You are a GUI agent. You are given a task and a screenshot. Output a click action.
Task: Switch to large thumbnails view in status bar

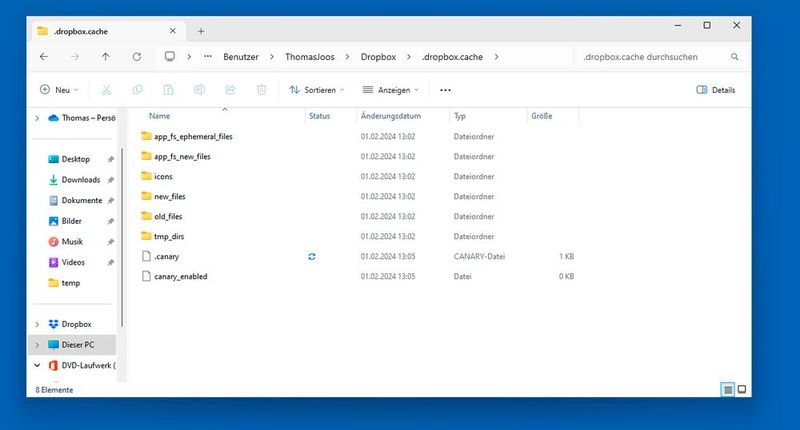tap(742, 388)
